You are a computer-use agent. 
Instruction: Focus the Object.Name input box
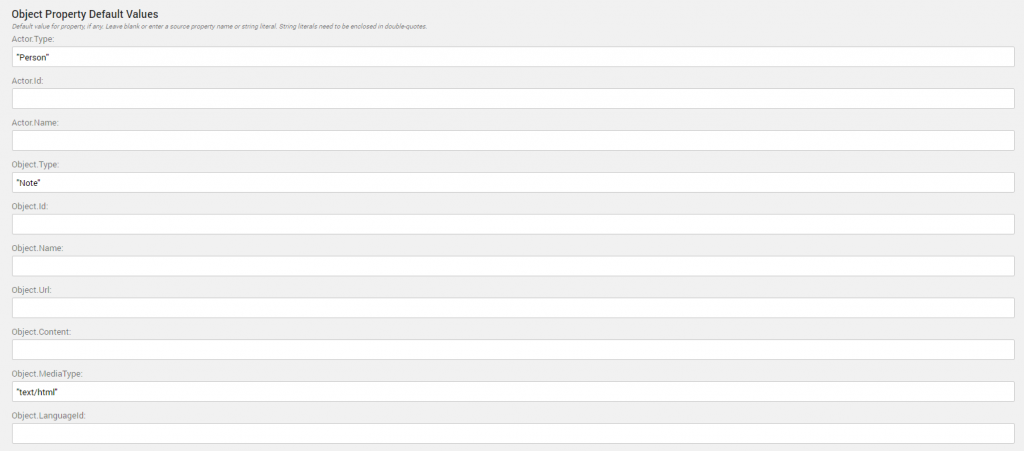[513, 266]
